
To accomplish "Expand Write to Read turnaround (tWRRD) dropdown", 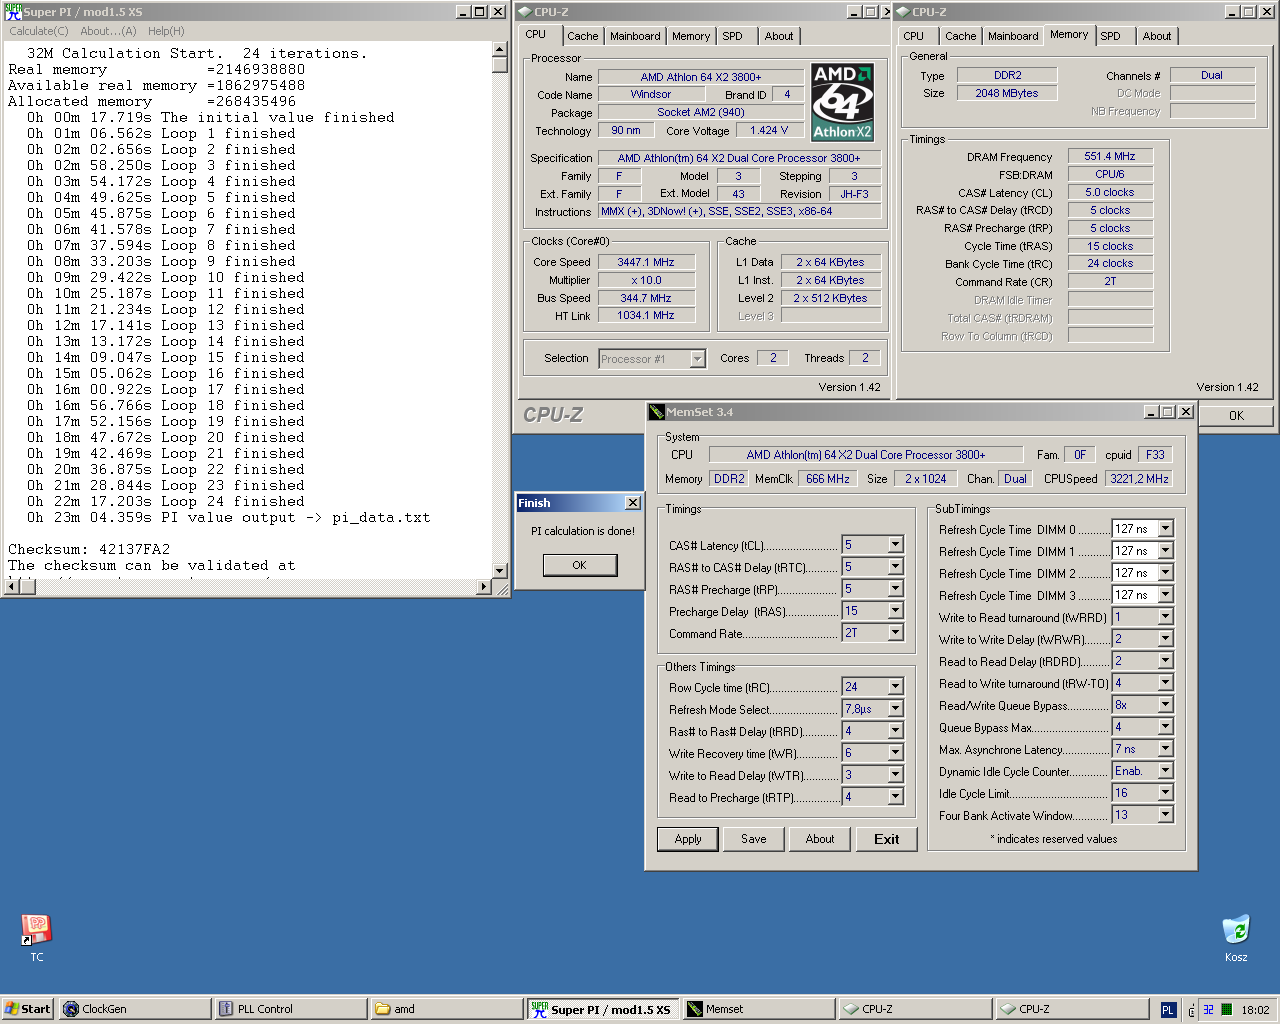I will (1165, 617).
